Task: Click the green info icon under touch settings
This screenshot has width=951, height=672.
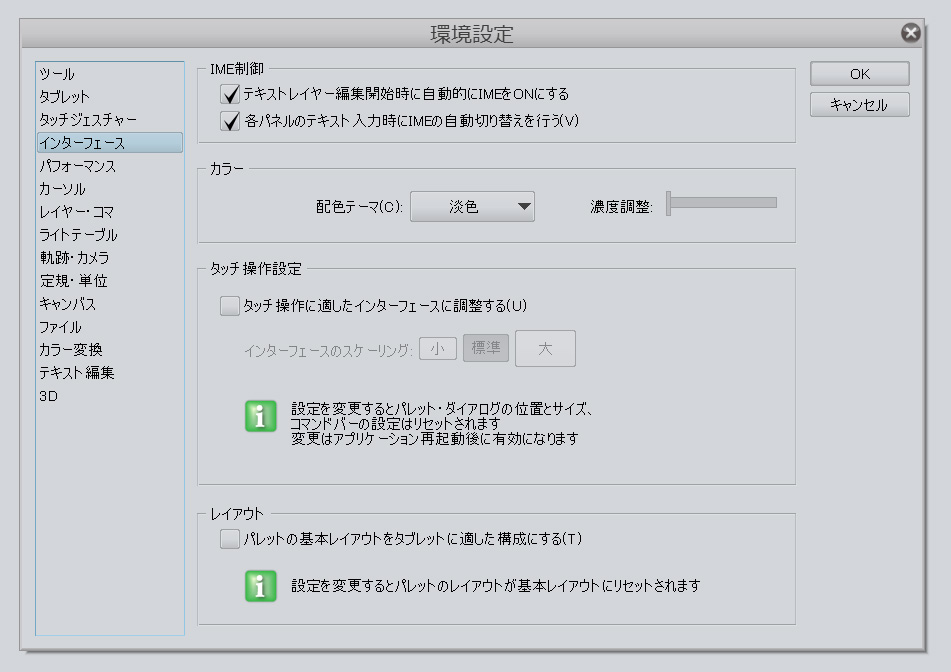Action: (261, 417)
